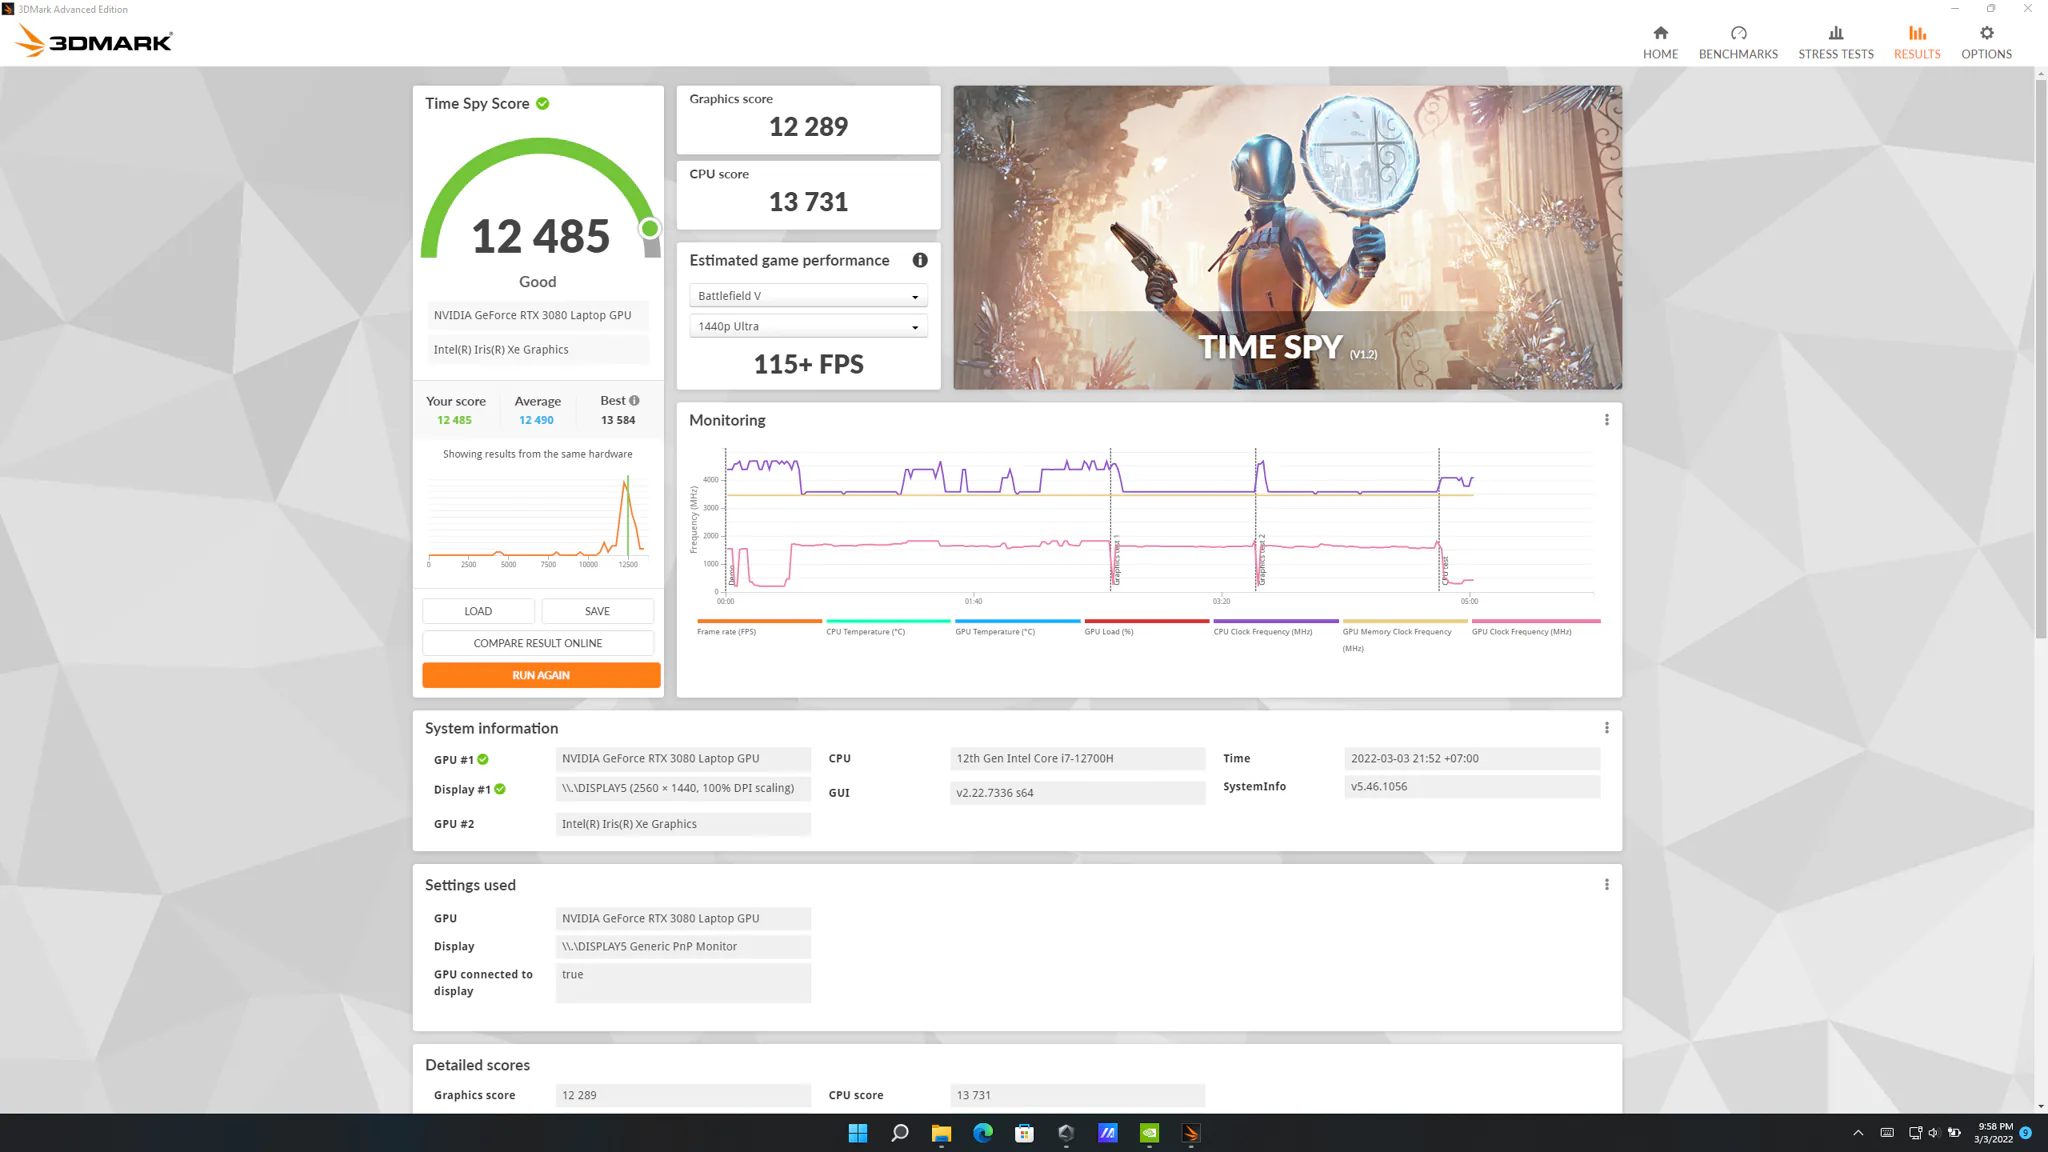Toggle GPU Load (%) legend

tap(1146, 627)
